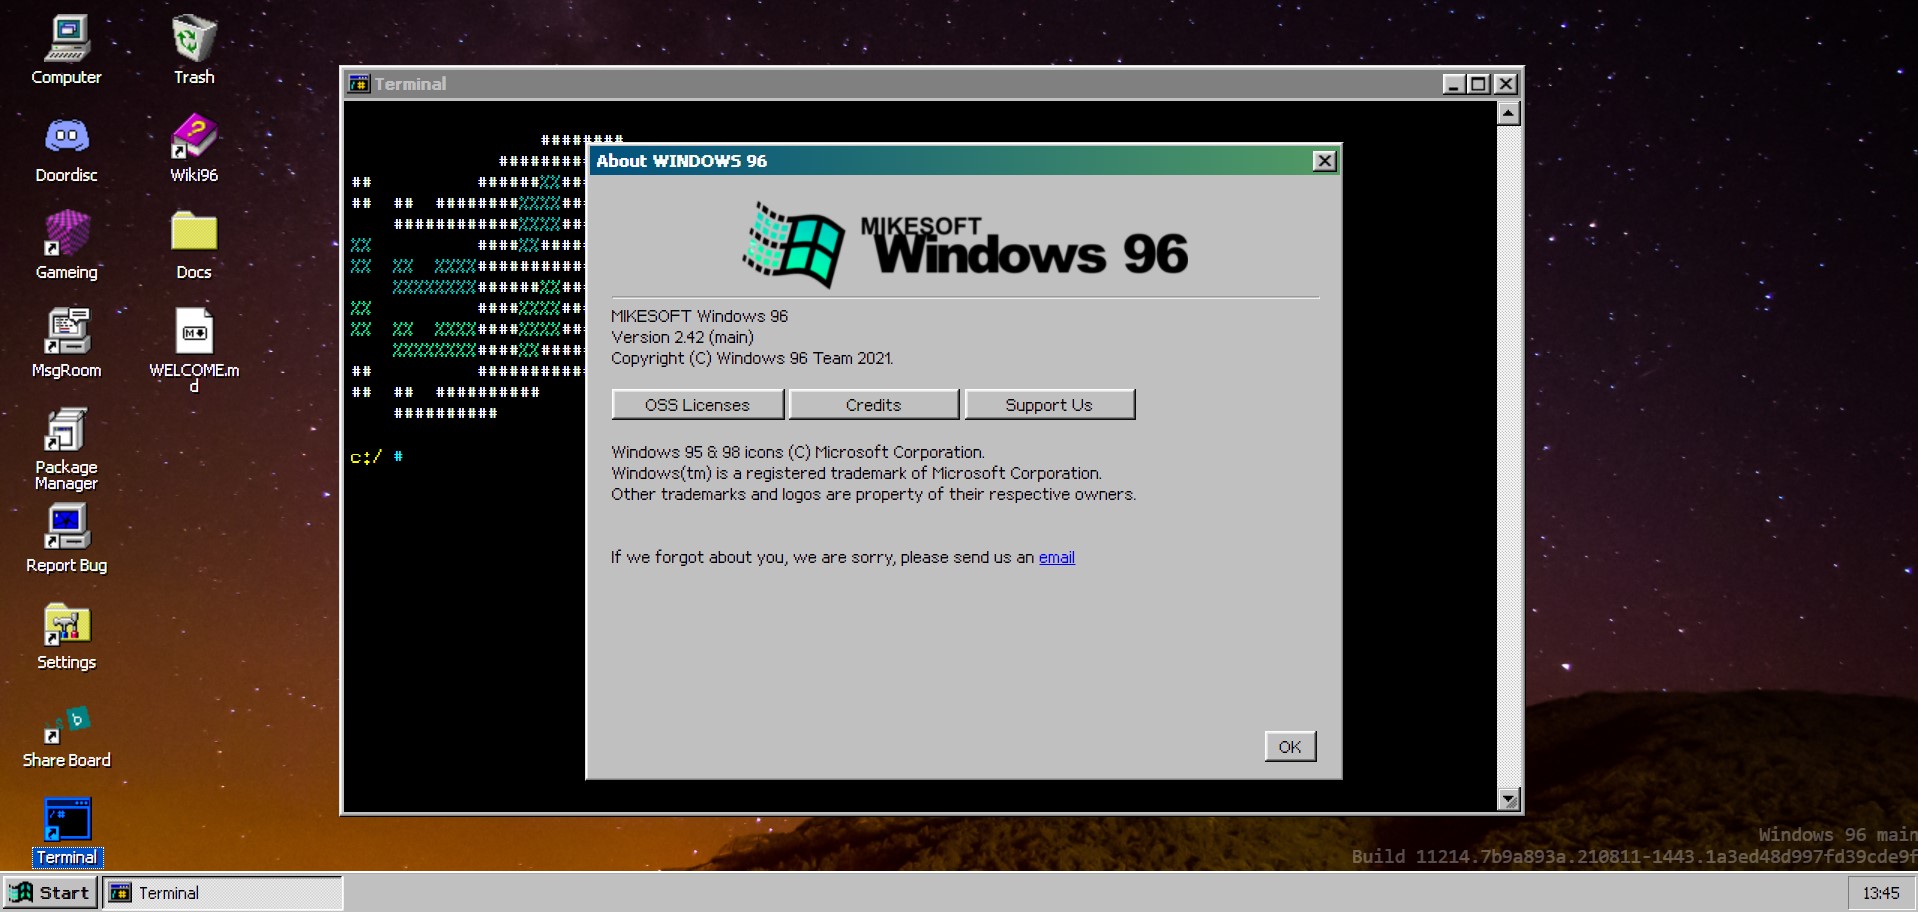This screenshot has height=912, width=1918.
Task: Open the Trash desktop icon
Action: pos(194,50)
